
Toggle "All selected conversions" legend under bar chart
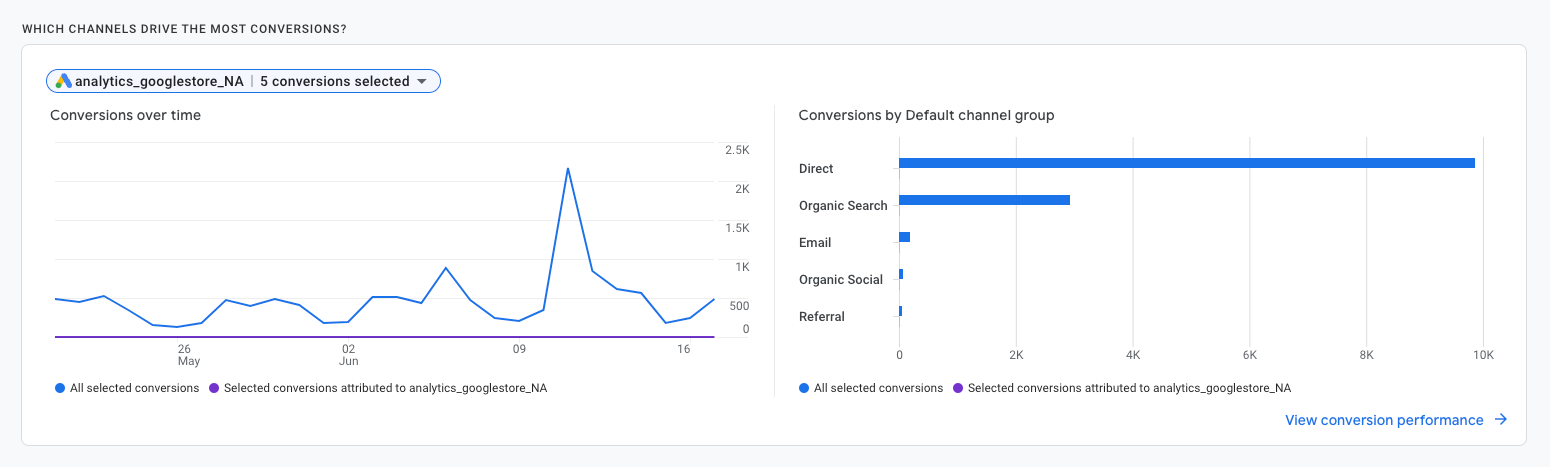[x=878, y=388]
